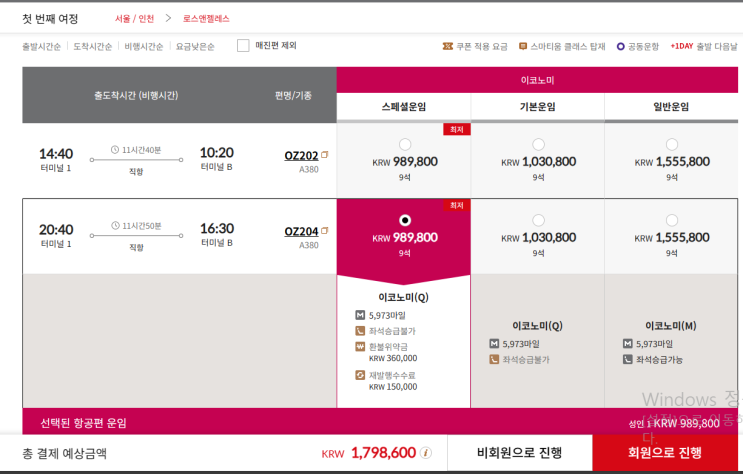Image resolution: width=743 pixels, height=474 pixels.
Task: Click the +1DAY legend marker
Action: pos(681,46)
